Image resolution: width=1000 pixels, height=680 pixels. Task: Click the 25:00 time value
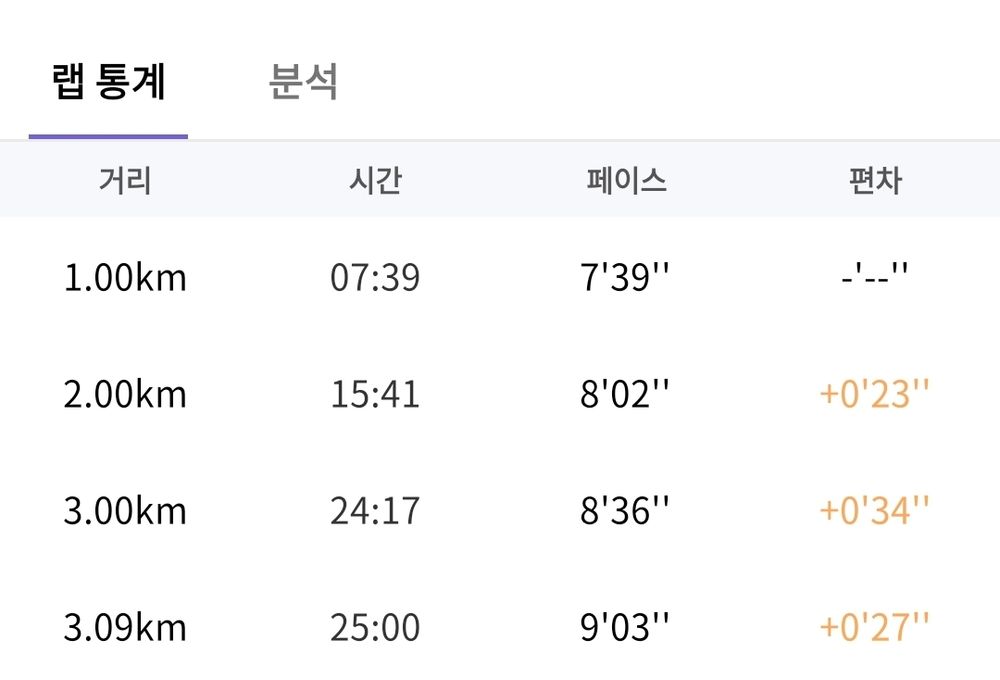point(375,626)
